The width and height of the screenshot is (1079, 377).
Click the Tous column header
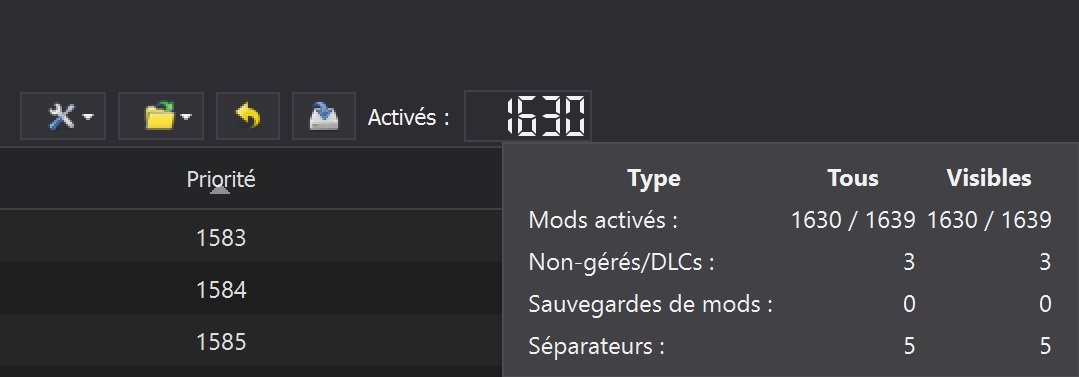(853, 178)
